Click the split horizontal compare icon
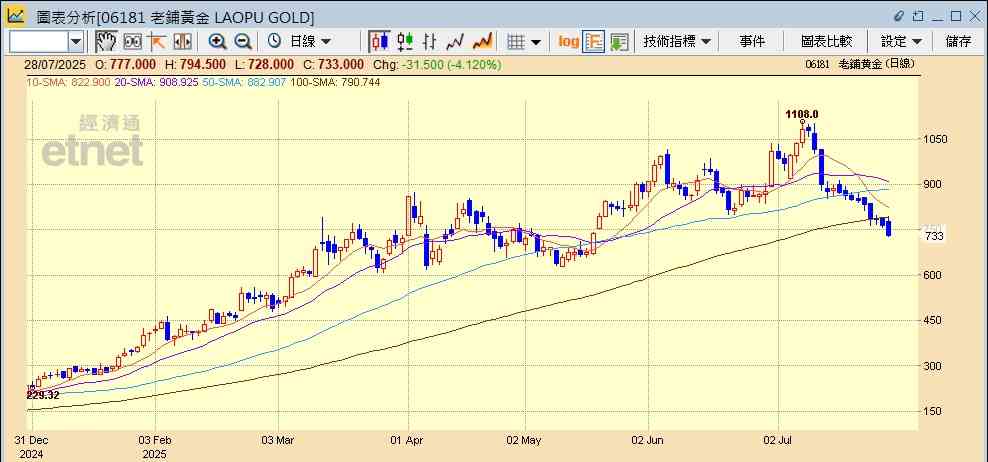The image size is (988, 462). tap(182, 42)
